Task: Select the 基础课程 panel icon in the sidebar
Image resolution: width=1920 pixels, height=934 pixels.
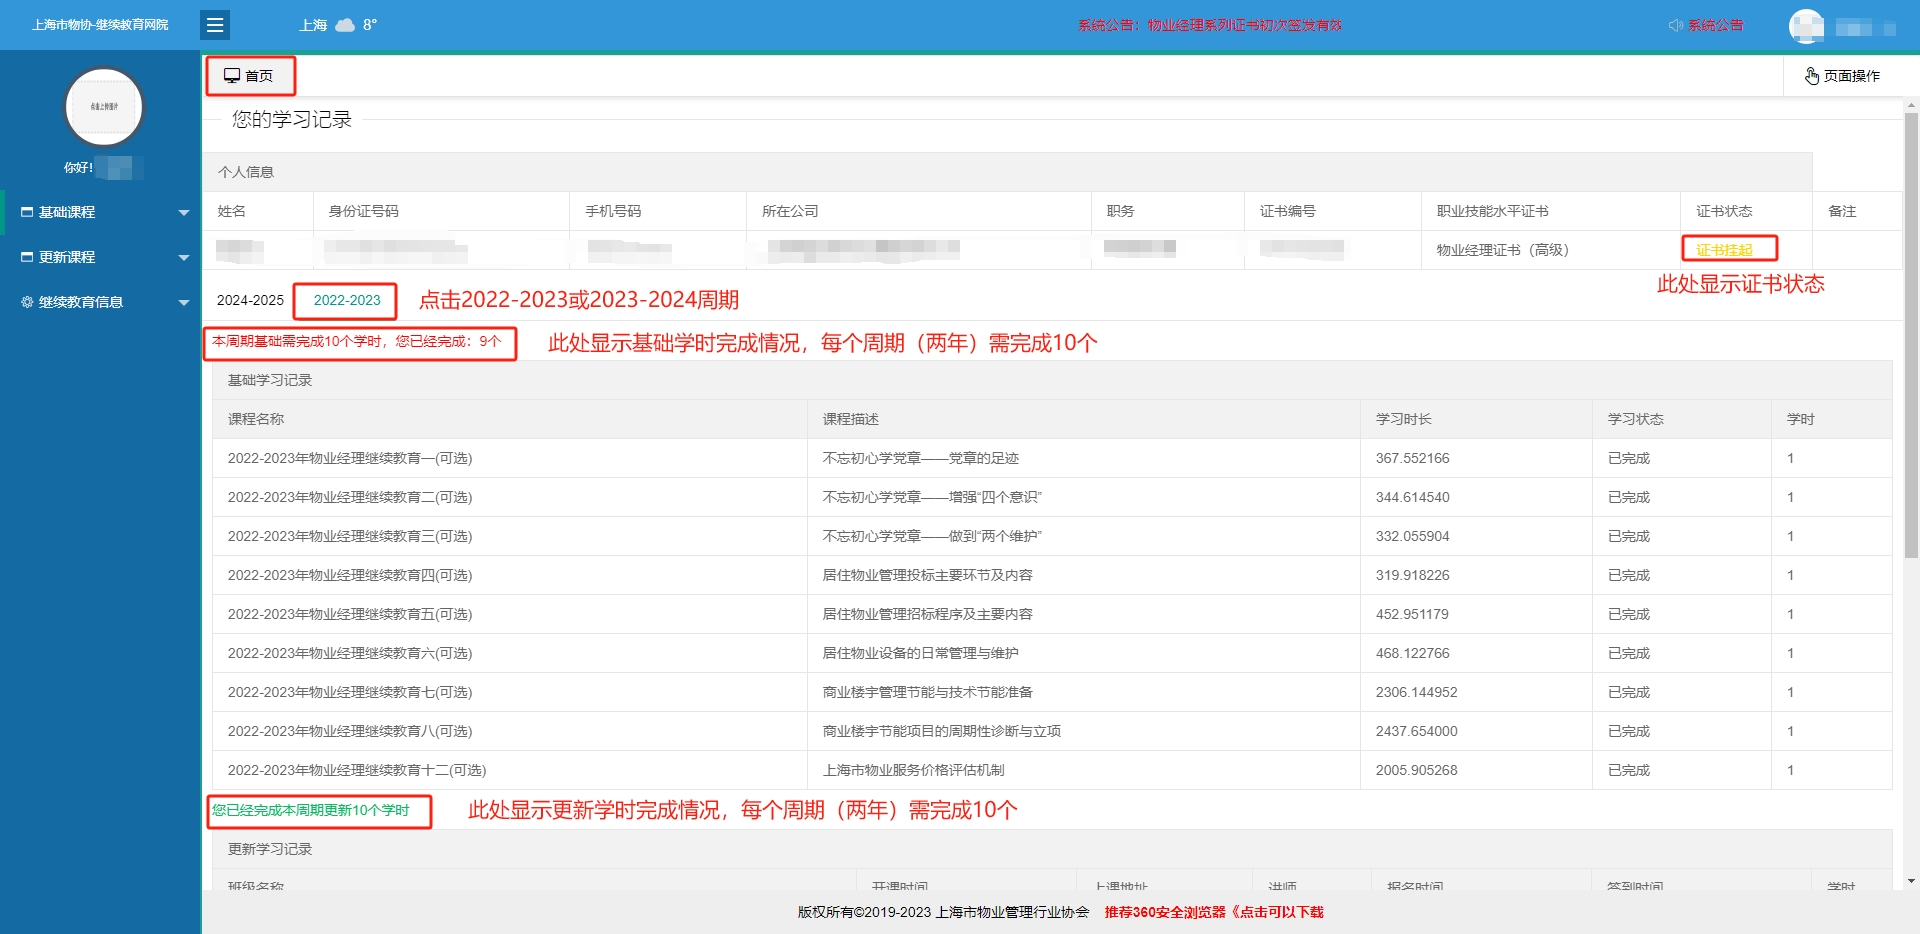Action: [x=27, y=212]
